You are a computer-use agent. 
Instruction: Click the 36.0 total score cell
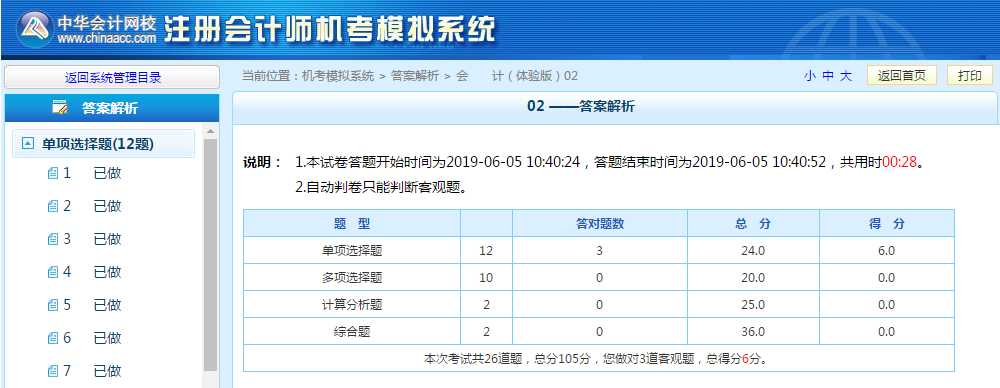[753, 332]
